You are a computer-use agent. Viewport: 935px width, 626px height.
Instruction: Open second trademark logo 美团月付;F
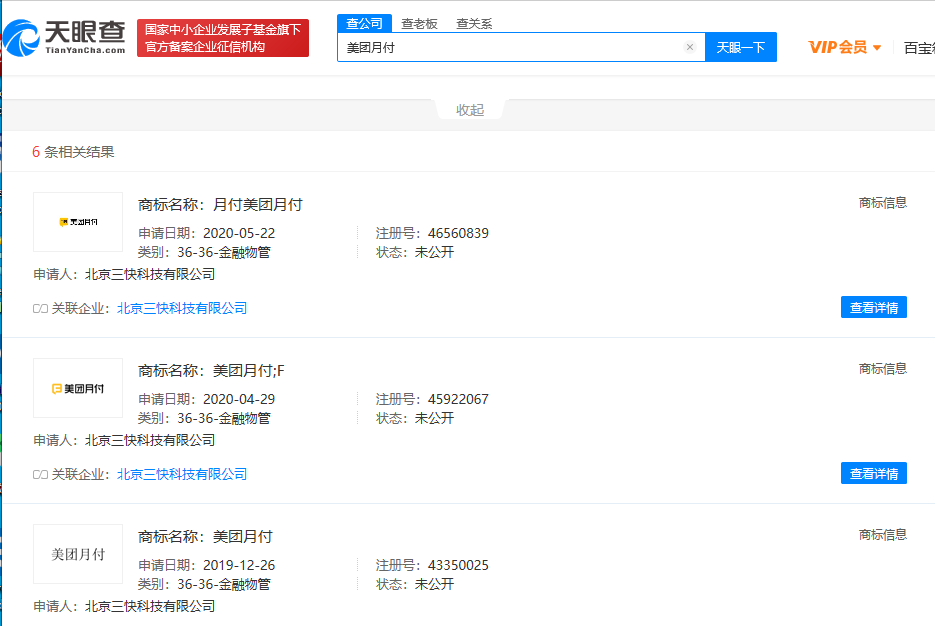[78, 388]
